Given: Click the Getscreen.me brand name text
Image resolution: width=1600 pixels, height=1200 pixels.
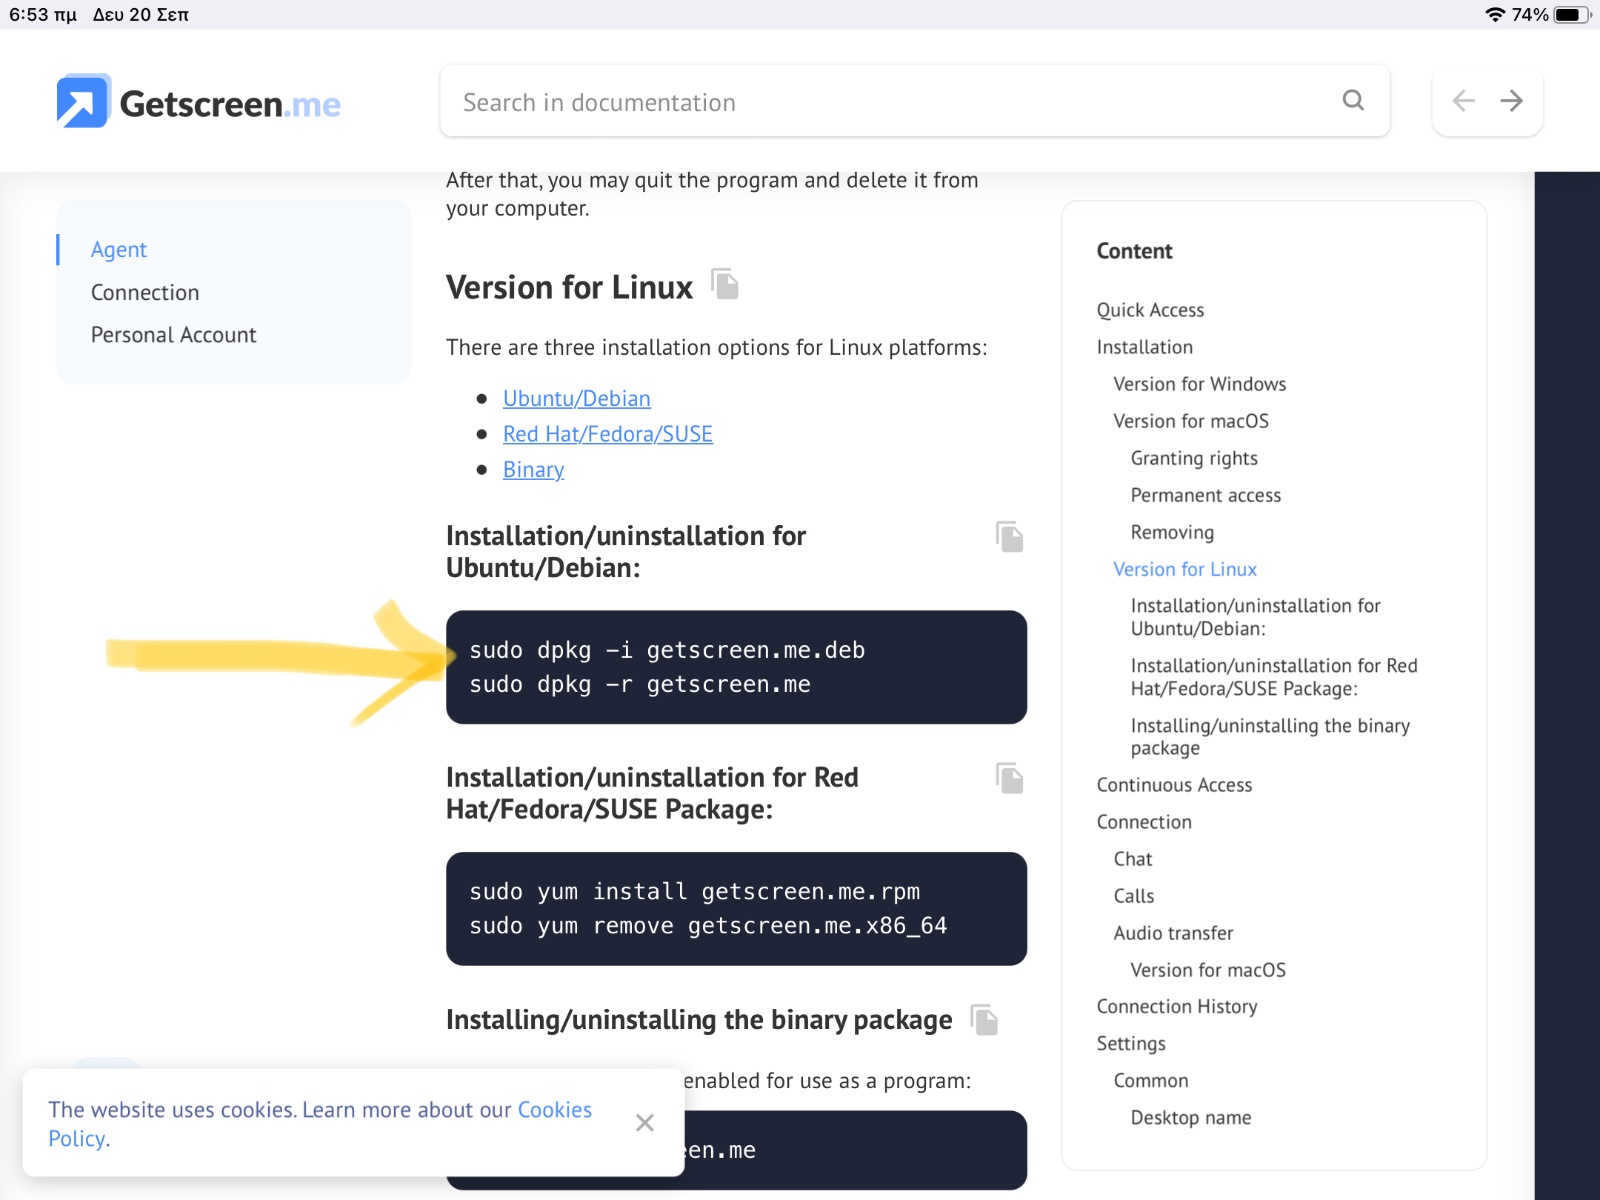Looking at the screenshot, I should tap(230, 104).
